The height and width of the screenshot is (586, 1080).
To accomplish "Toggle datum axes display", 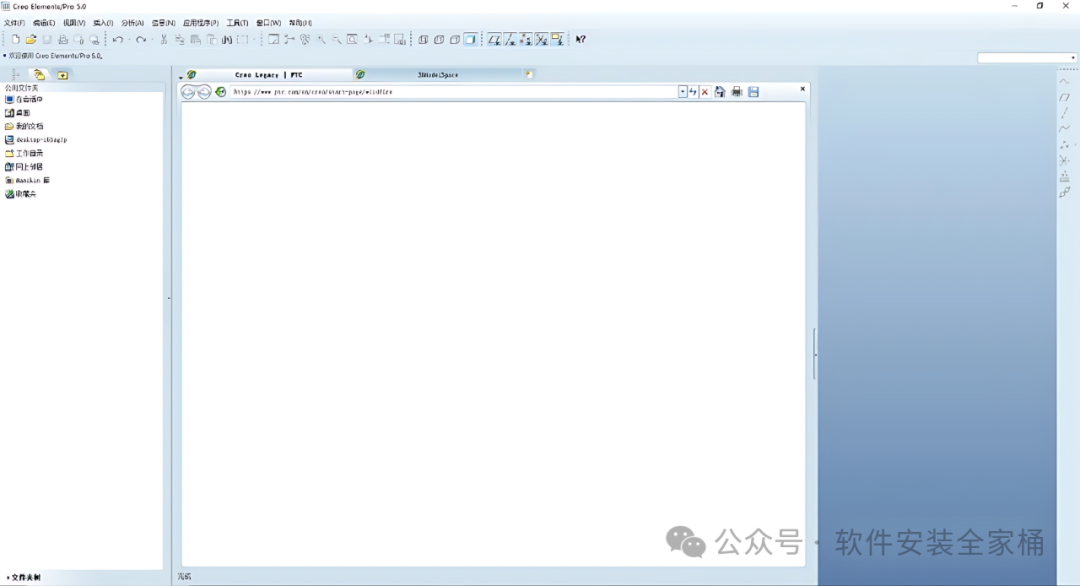I will coord(510,39).
